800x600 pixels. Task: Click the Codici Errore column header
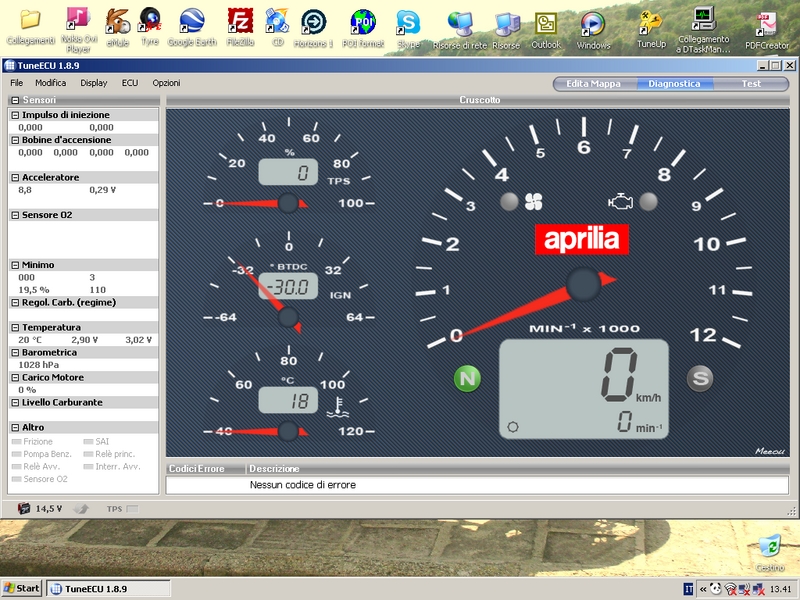(x=206, y=468)
